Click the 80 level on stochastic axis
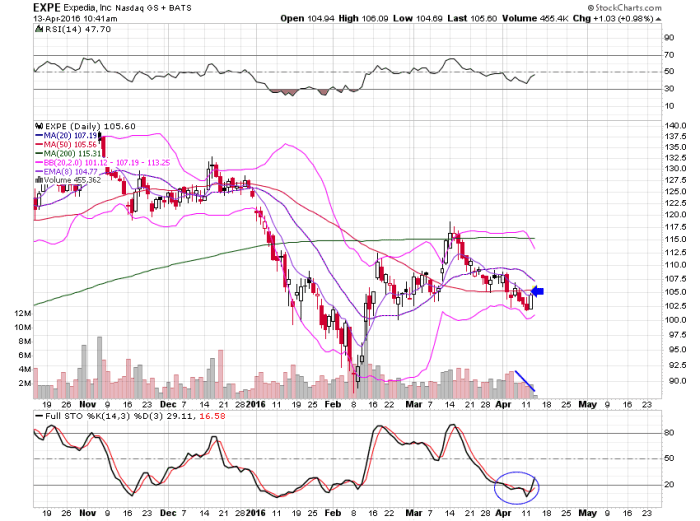Screen dimensions: 700x521 click(x=669, y=433)
